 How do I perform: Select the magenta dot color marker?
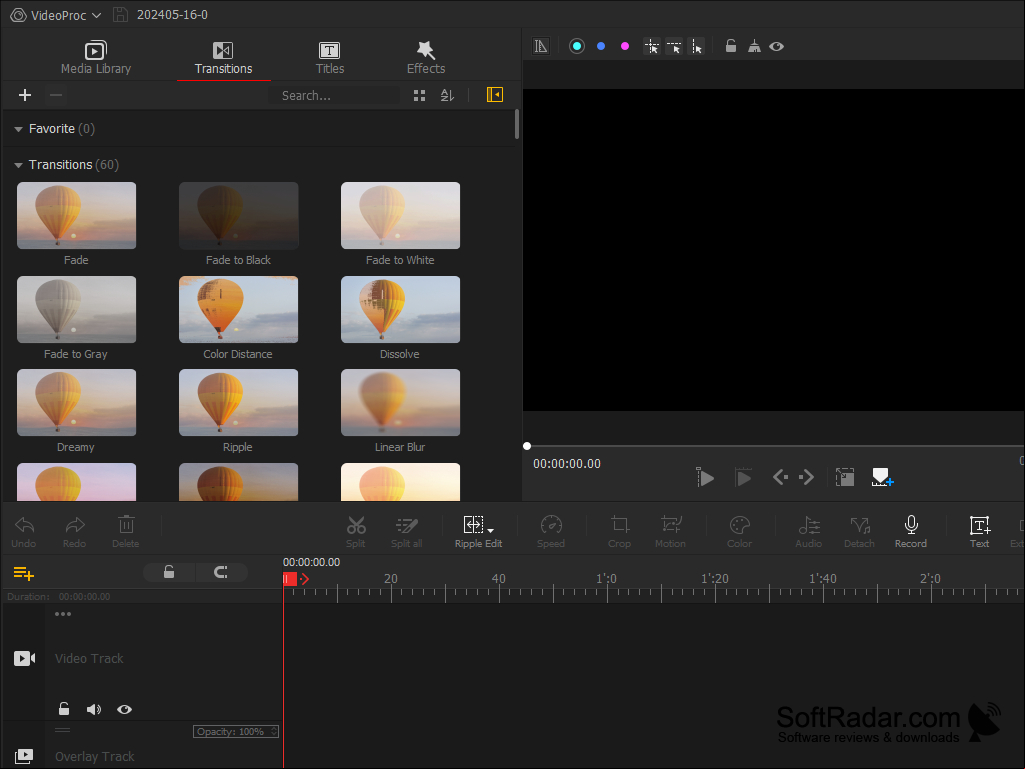tap(625, 46)
